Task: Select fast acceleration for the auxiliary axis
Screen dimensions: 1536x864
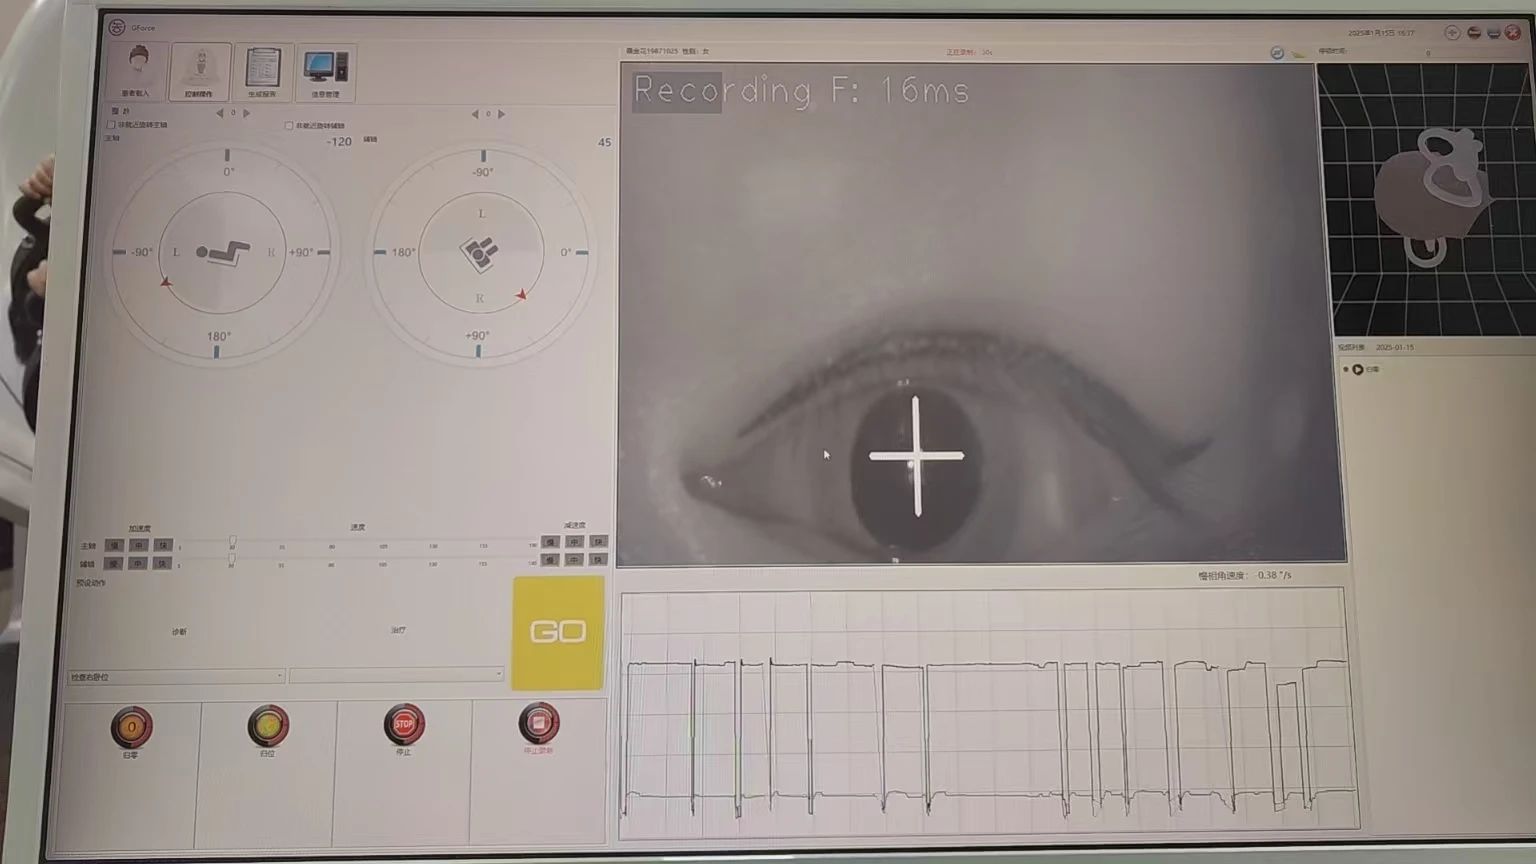Action: [x=163, y=564]
